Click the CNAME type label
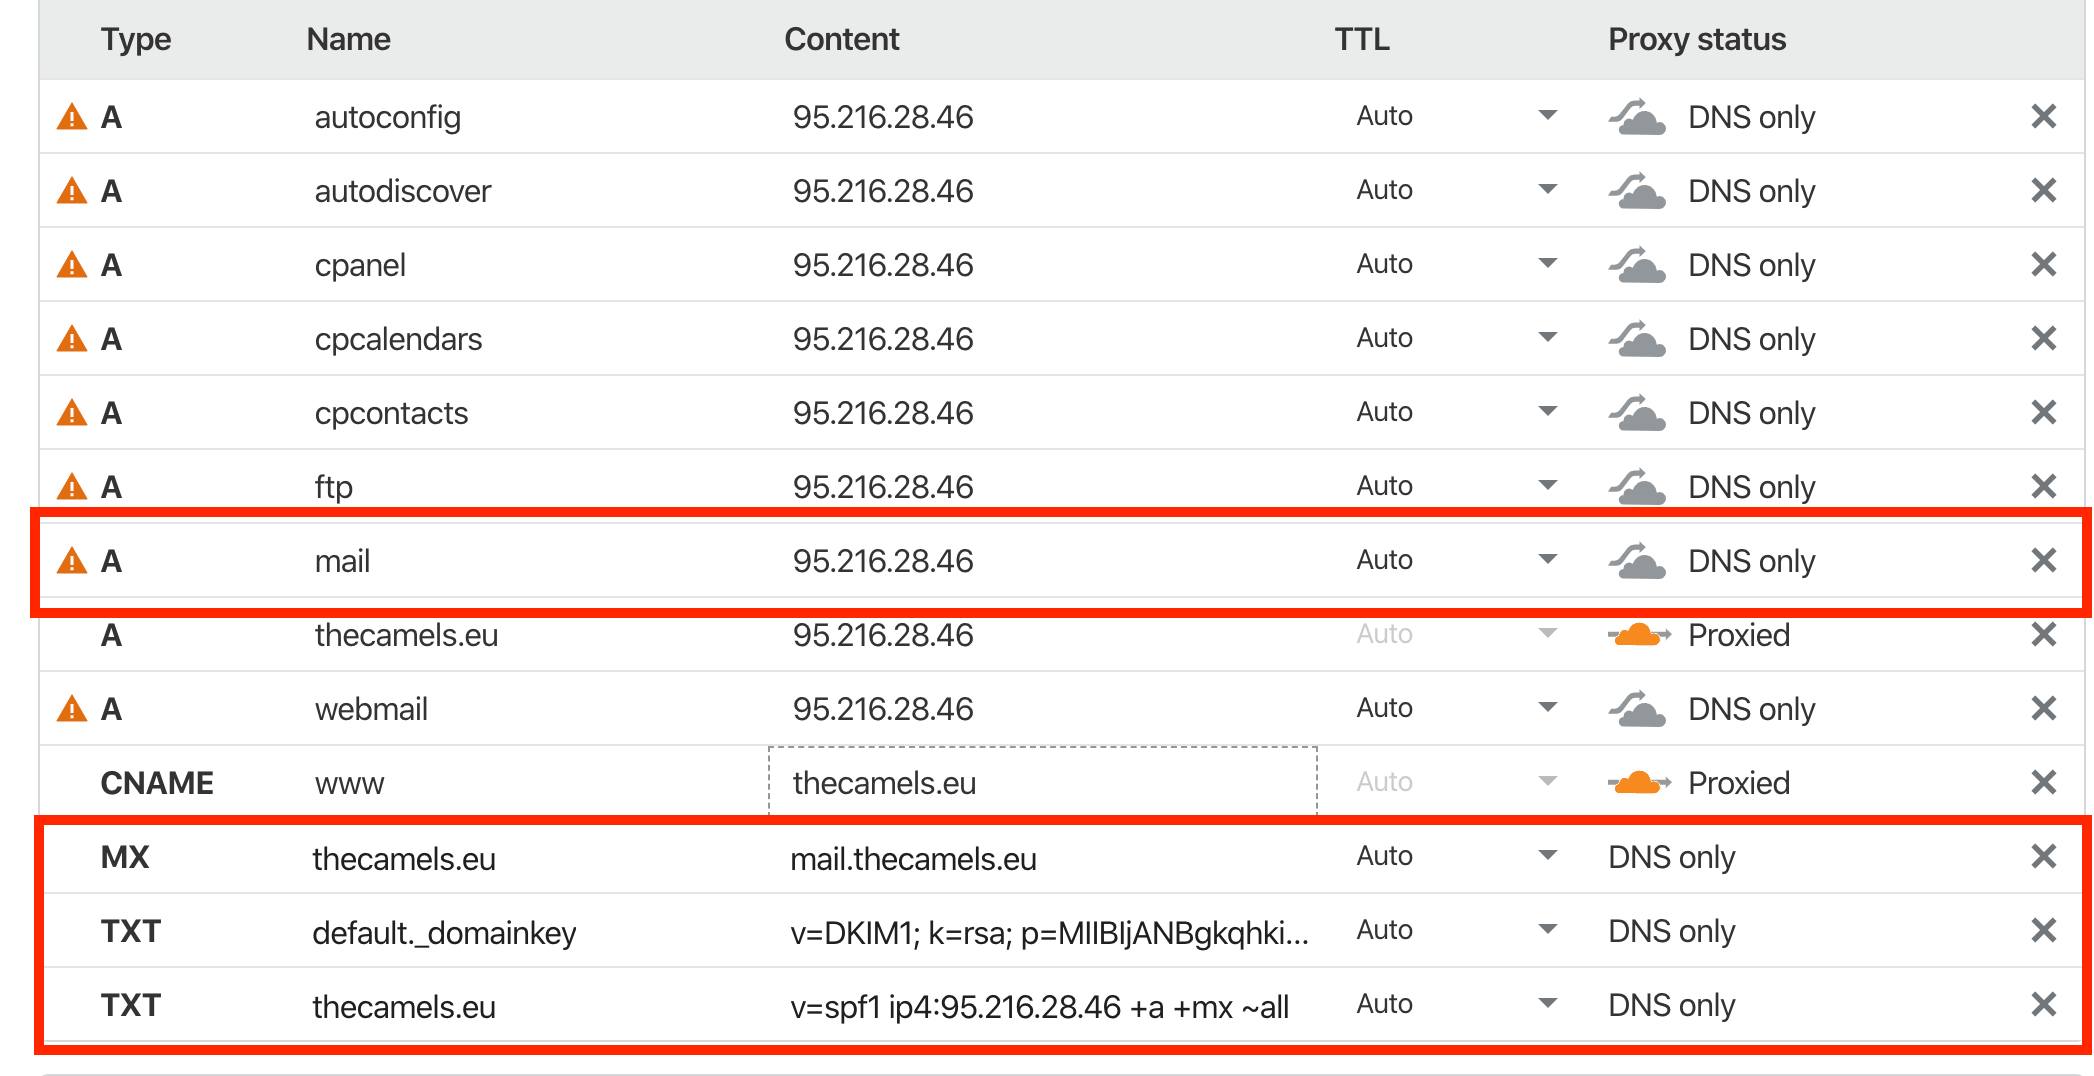This screenshot has width=2094, height=1076. pyautogui.click(x=157, y=783)
